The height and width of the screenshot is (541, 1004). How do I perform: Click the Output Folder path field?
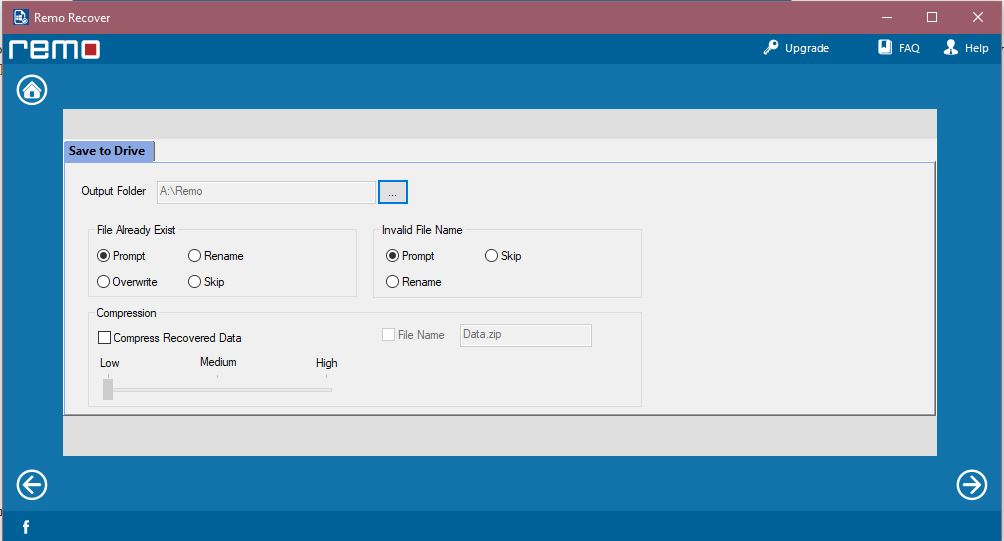(x=265, y=191)
